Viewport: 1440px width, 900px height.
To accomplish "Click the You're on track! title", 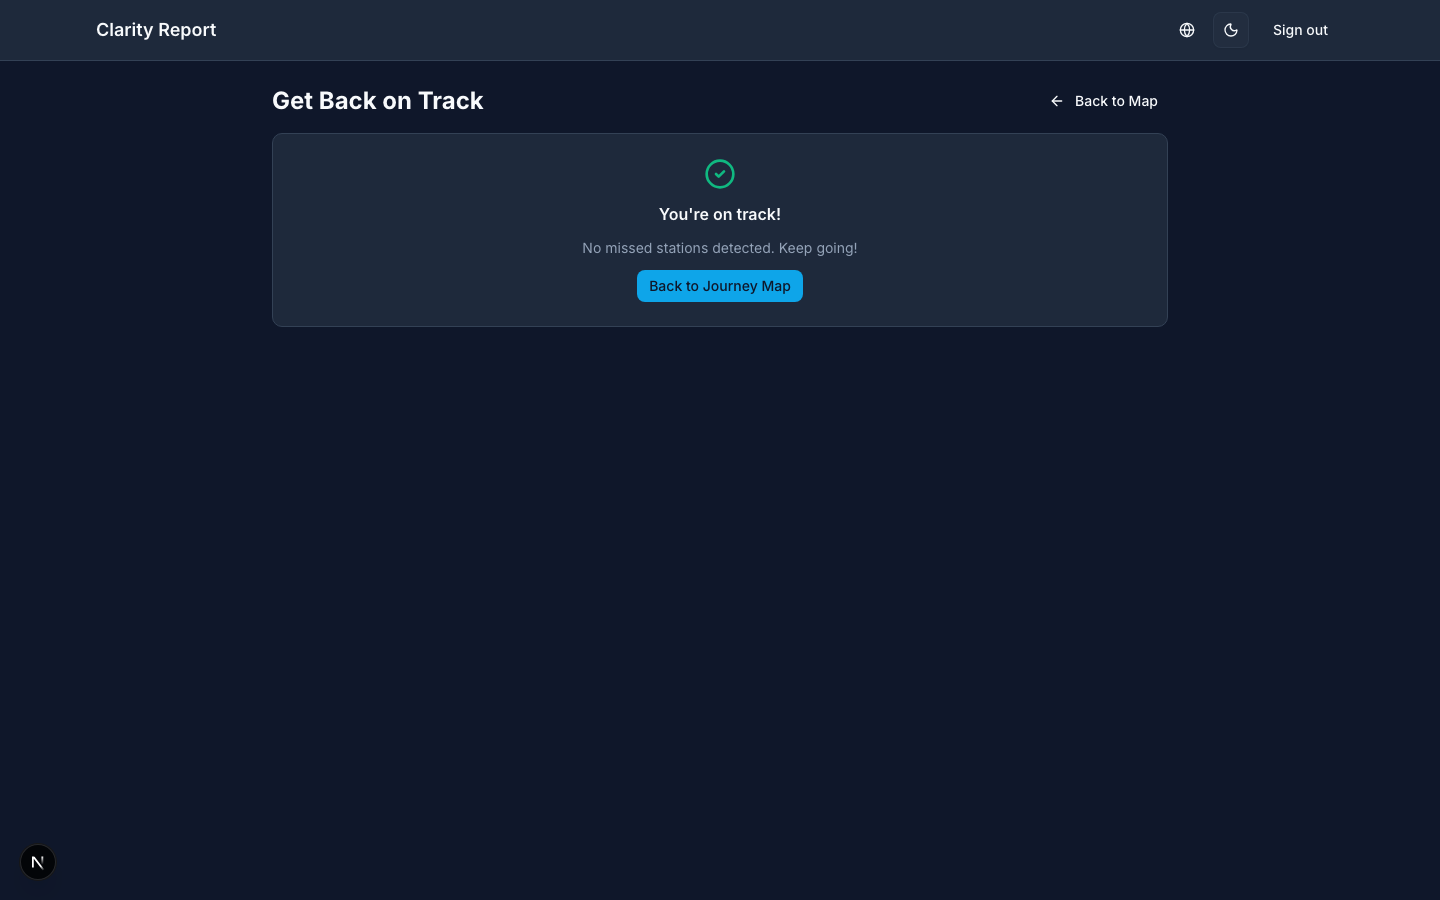I will pyautogui.click(x=720, y=214).
